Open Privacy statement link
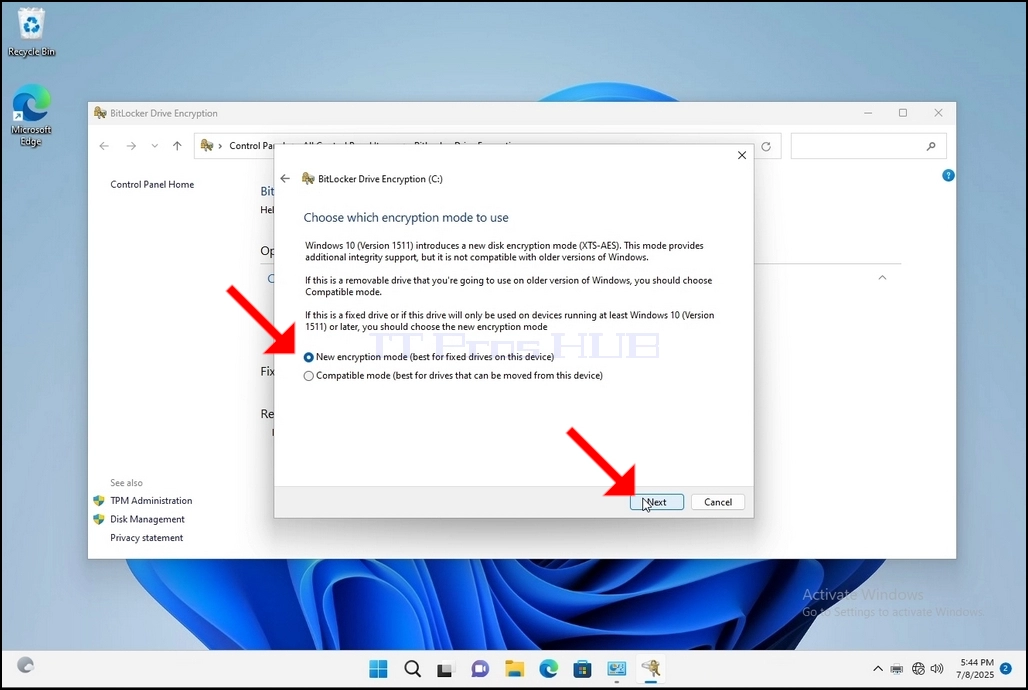Screen dimensions: 1028x690 [x=147, y=538]
